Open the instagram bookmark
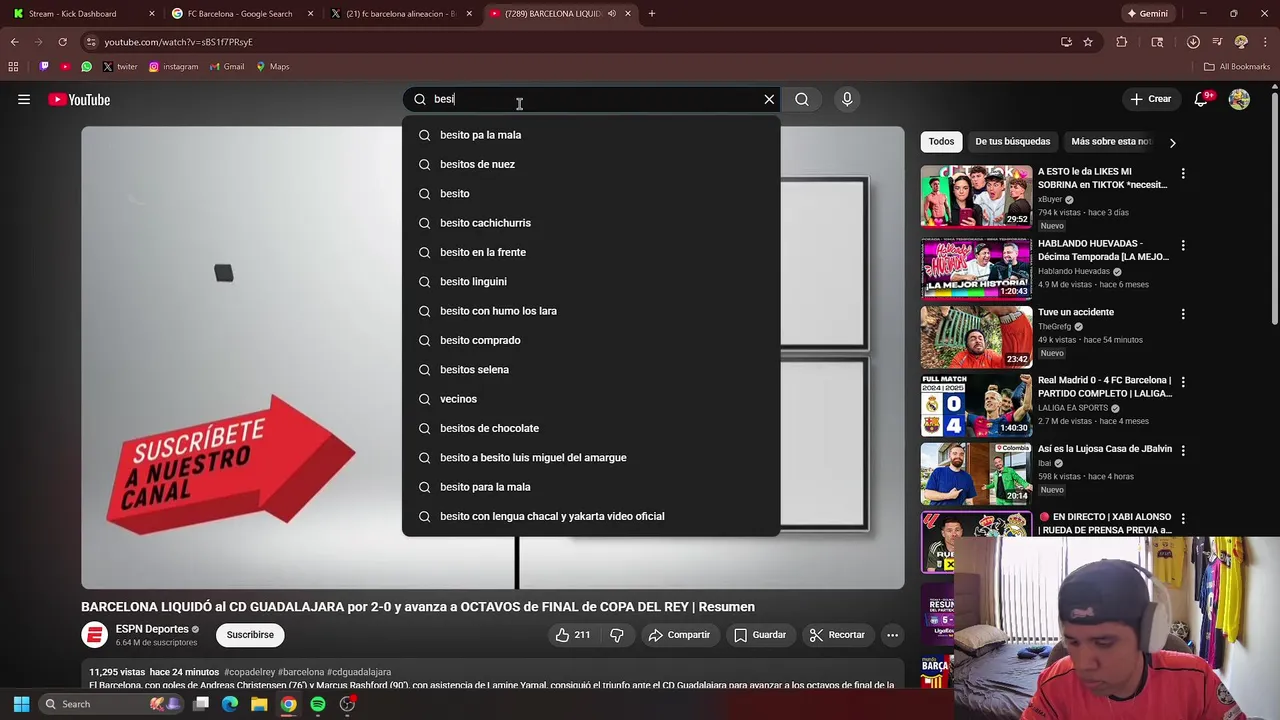This screenshot has width=1280, height=720. [x=173, y=67]
